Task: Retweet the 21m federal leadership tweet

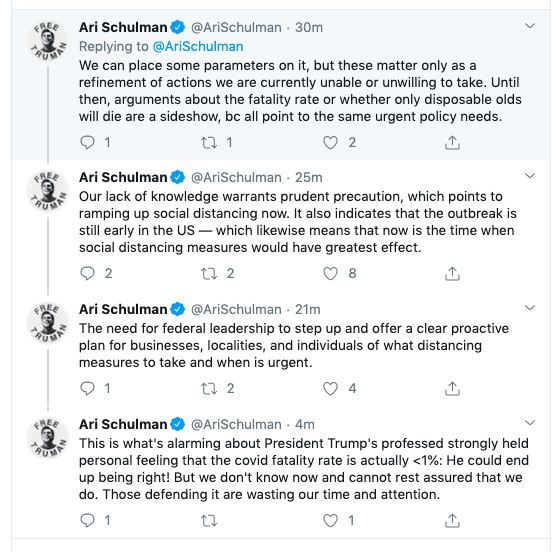Action: [x=209, y=388]
